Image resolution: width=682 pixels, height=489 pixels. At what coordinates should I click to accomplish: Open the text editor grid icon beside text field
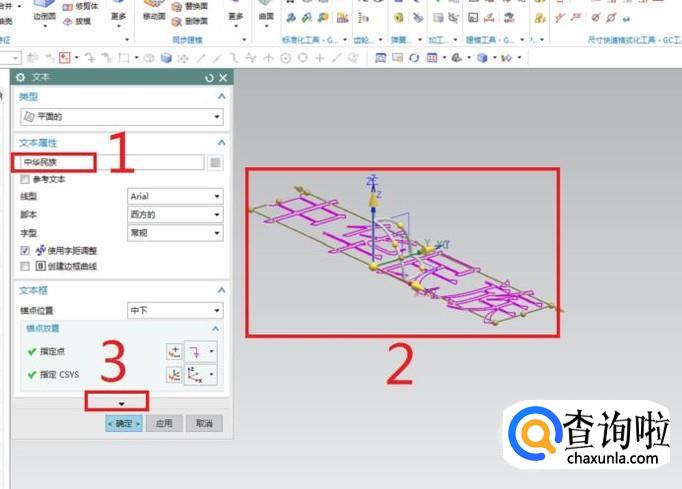tap(215, 163)
